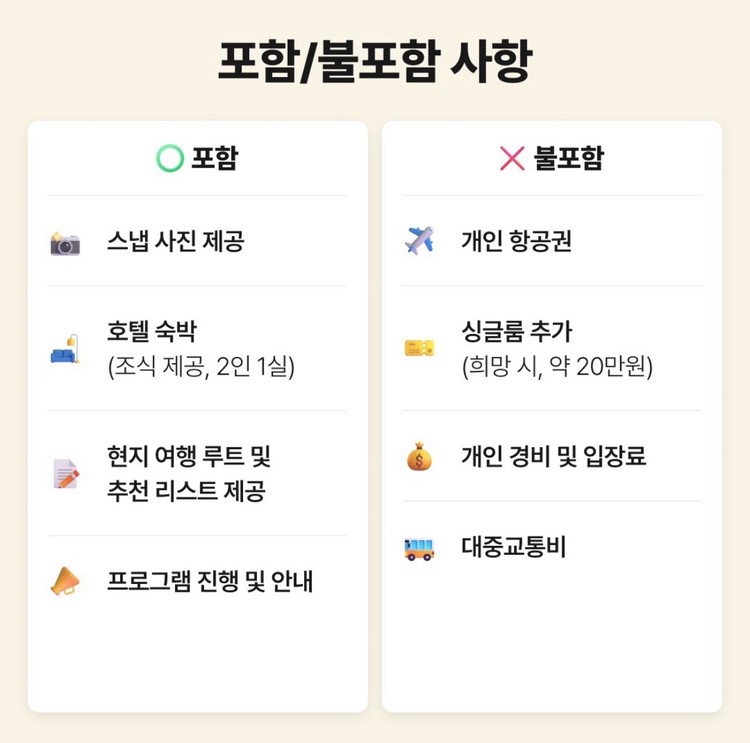Click the red X icon next to 불포함
750x743 pixels.
(512, 158)
